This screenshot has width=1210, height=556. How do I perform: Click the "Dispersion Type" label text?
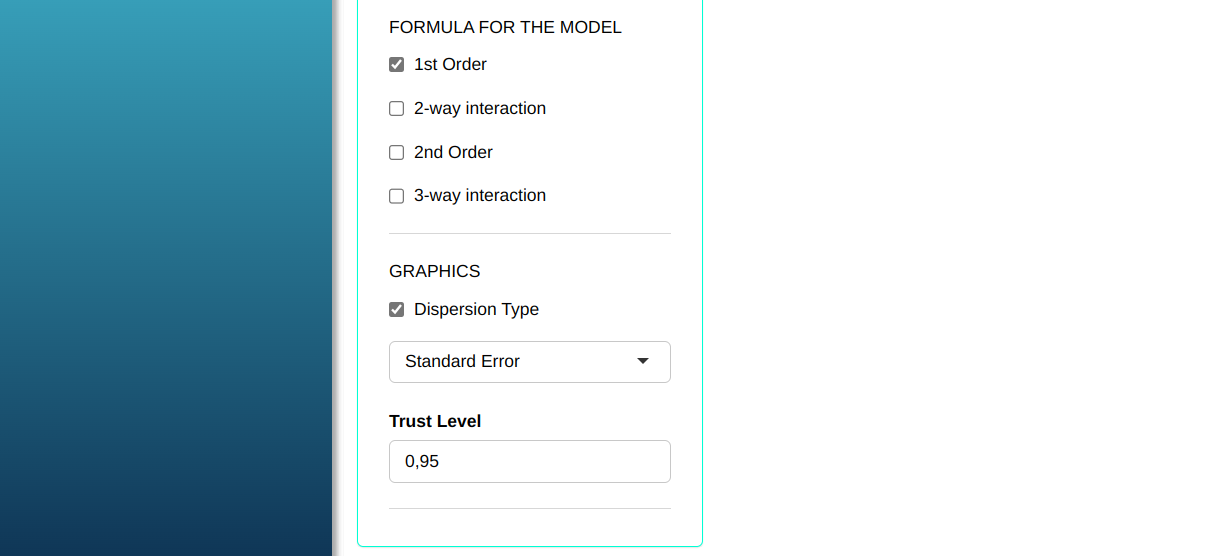point(476,310)
